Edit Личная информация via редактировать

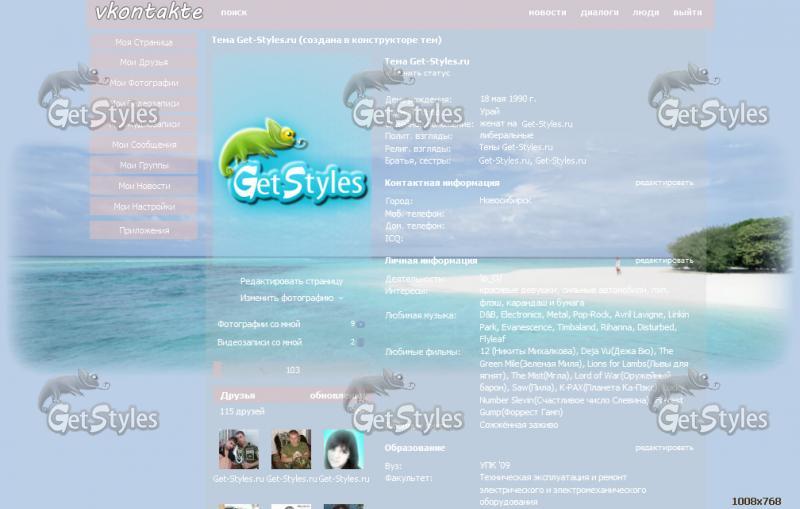tap(664, 261)
